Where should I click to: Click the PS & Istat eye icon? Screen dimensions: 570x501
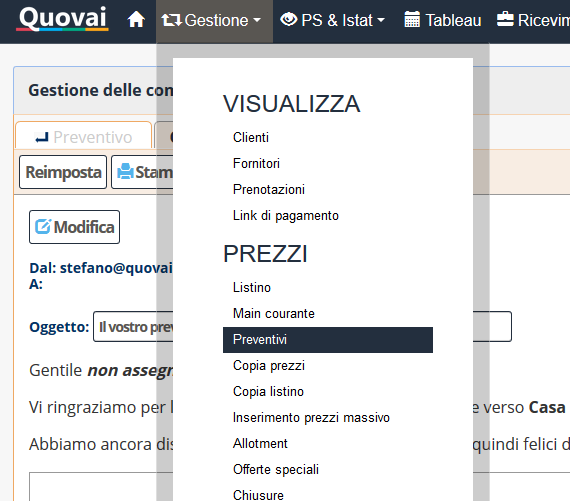(289, 19)
